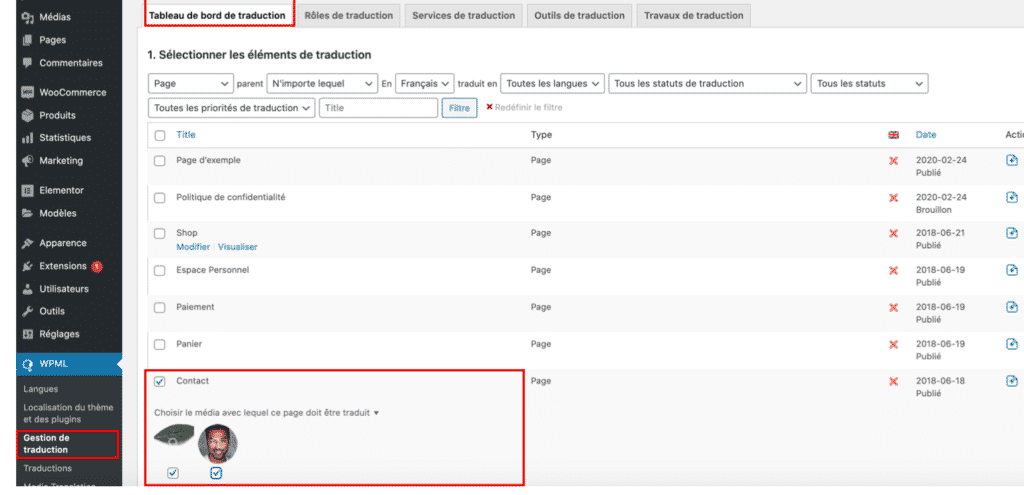Open the Tous les statuts dropdown

click(x=869, y=84)
